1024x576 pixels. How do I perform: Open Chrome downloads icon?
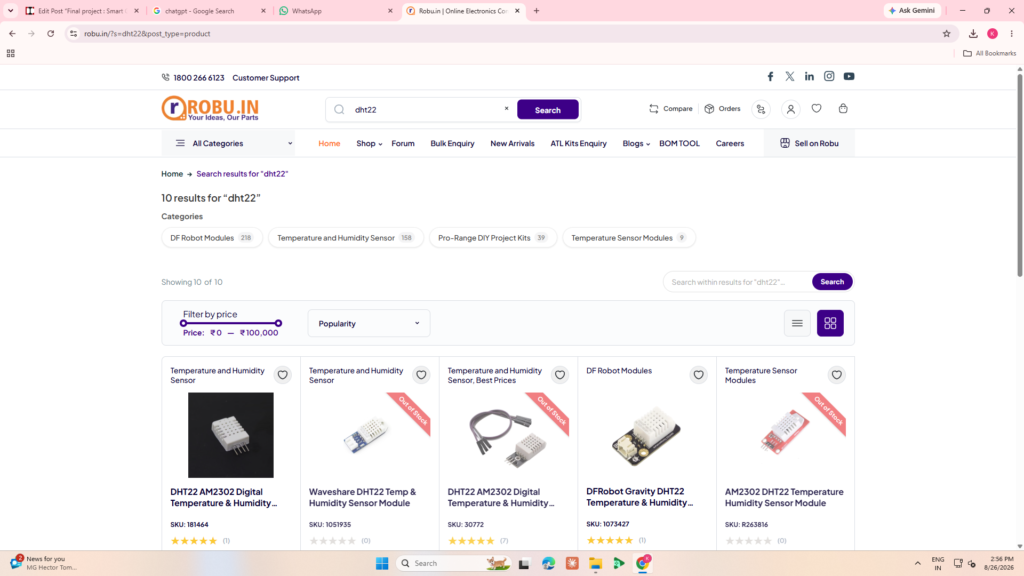[x=973, y=33]
